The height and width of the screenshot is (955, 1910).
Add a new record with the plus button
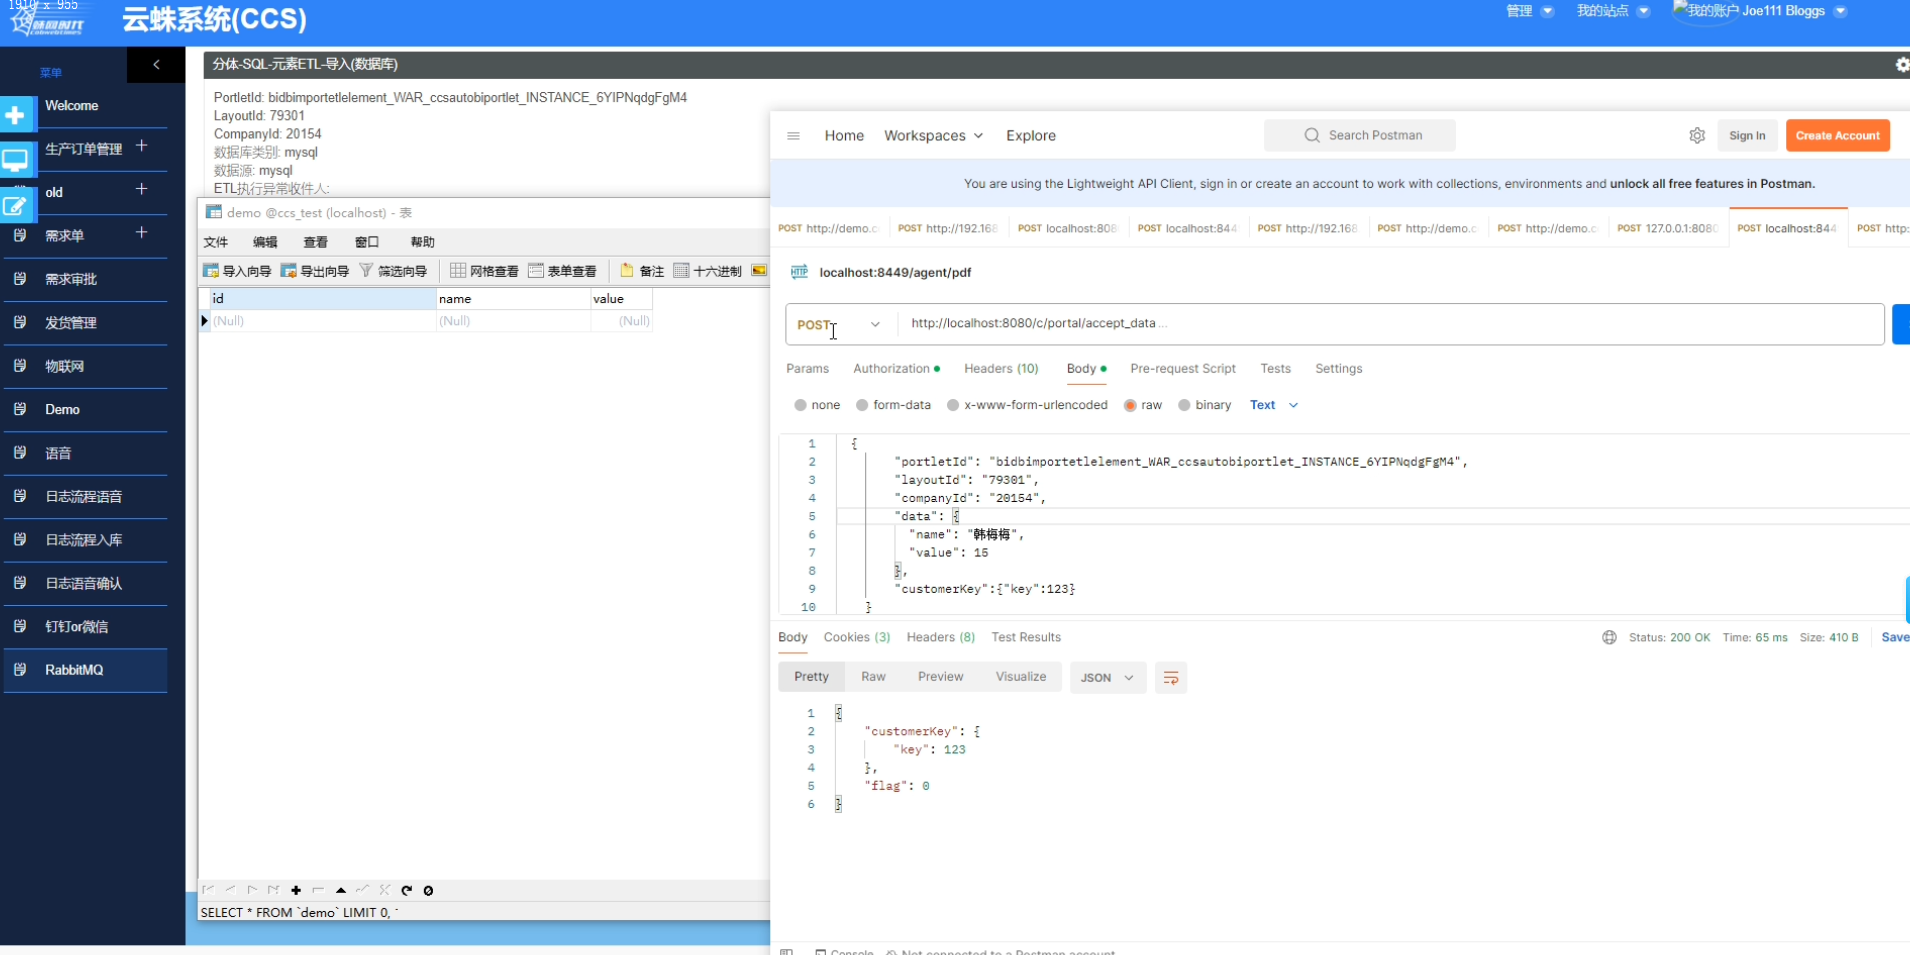pos(296,890)
